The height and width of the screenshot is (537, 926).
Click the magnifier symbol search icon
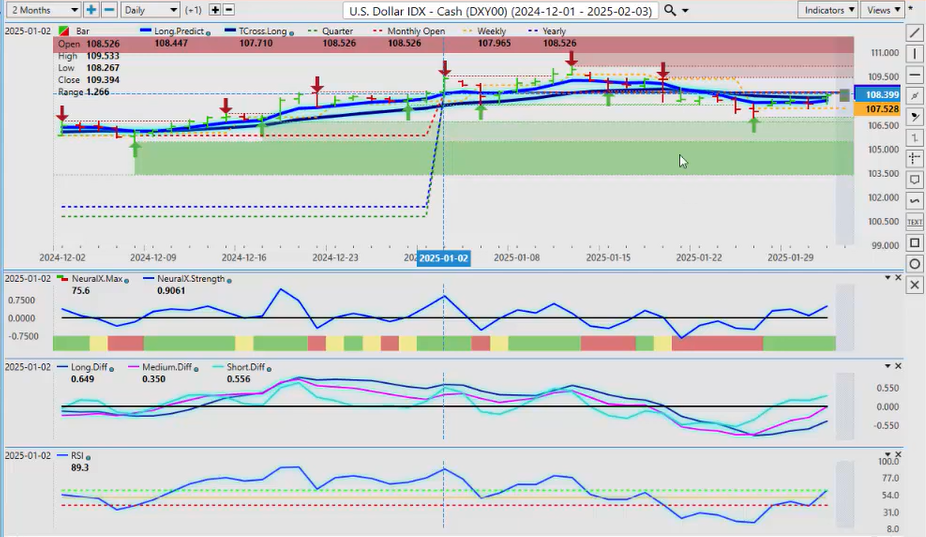(x=671, y=10)
